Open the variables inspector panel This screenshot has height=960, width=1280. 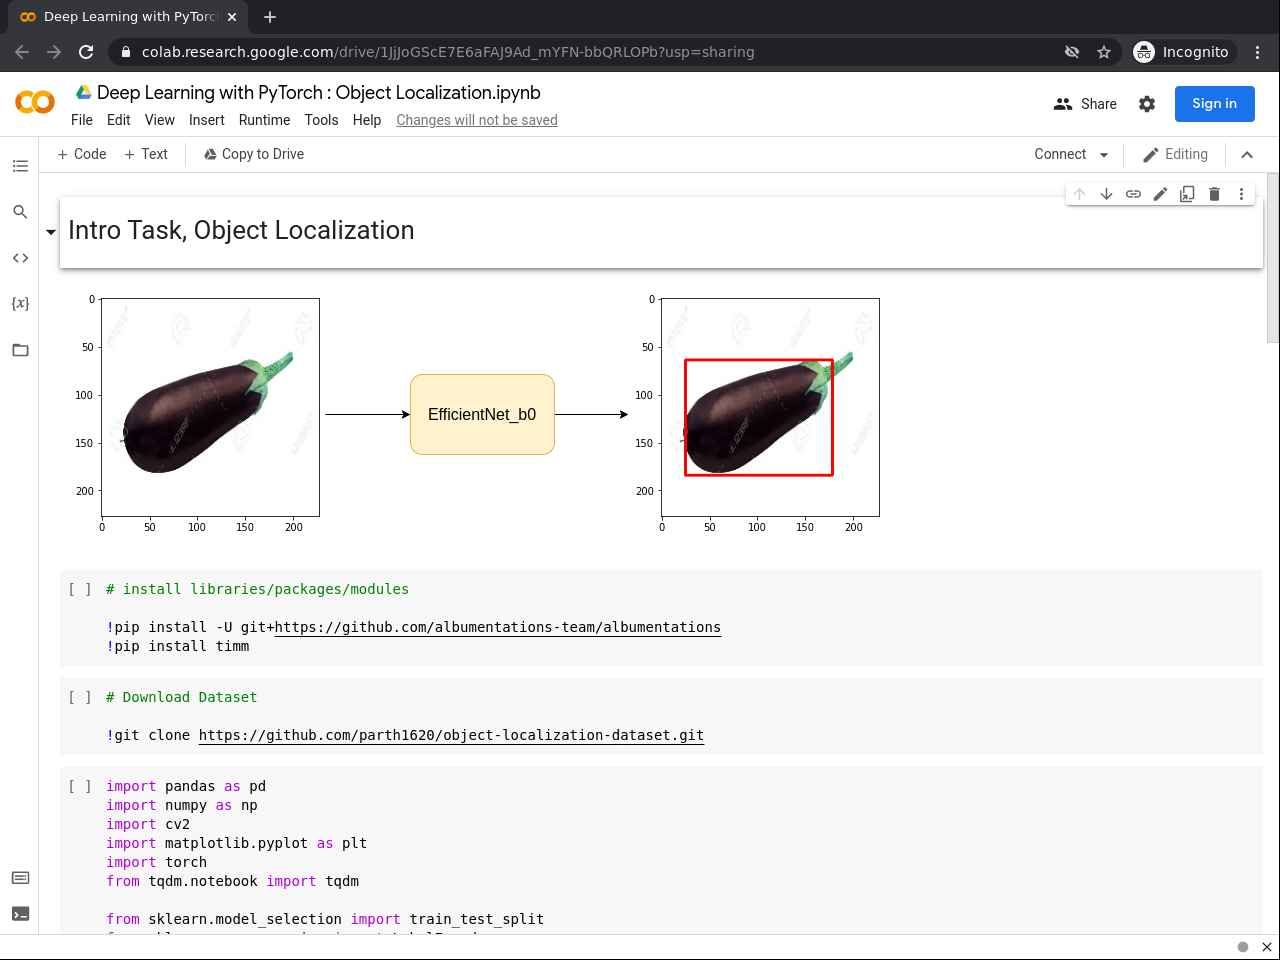[20, 303]
